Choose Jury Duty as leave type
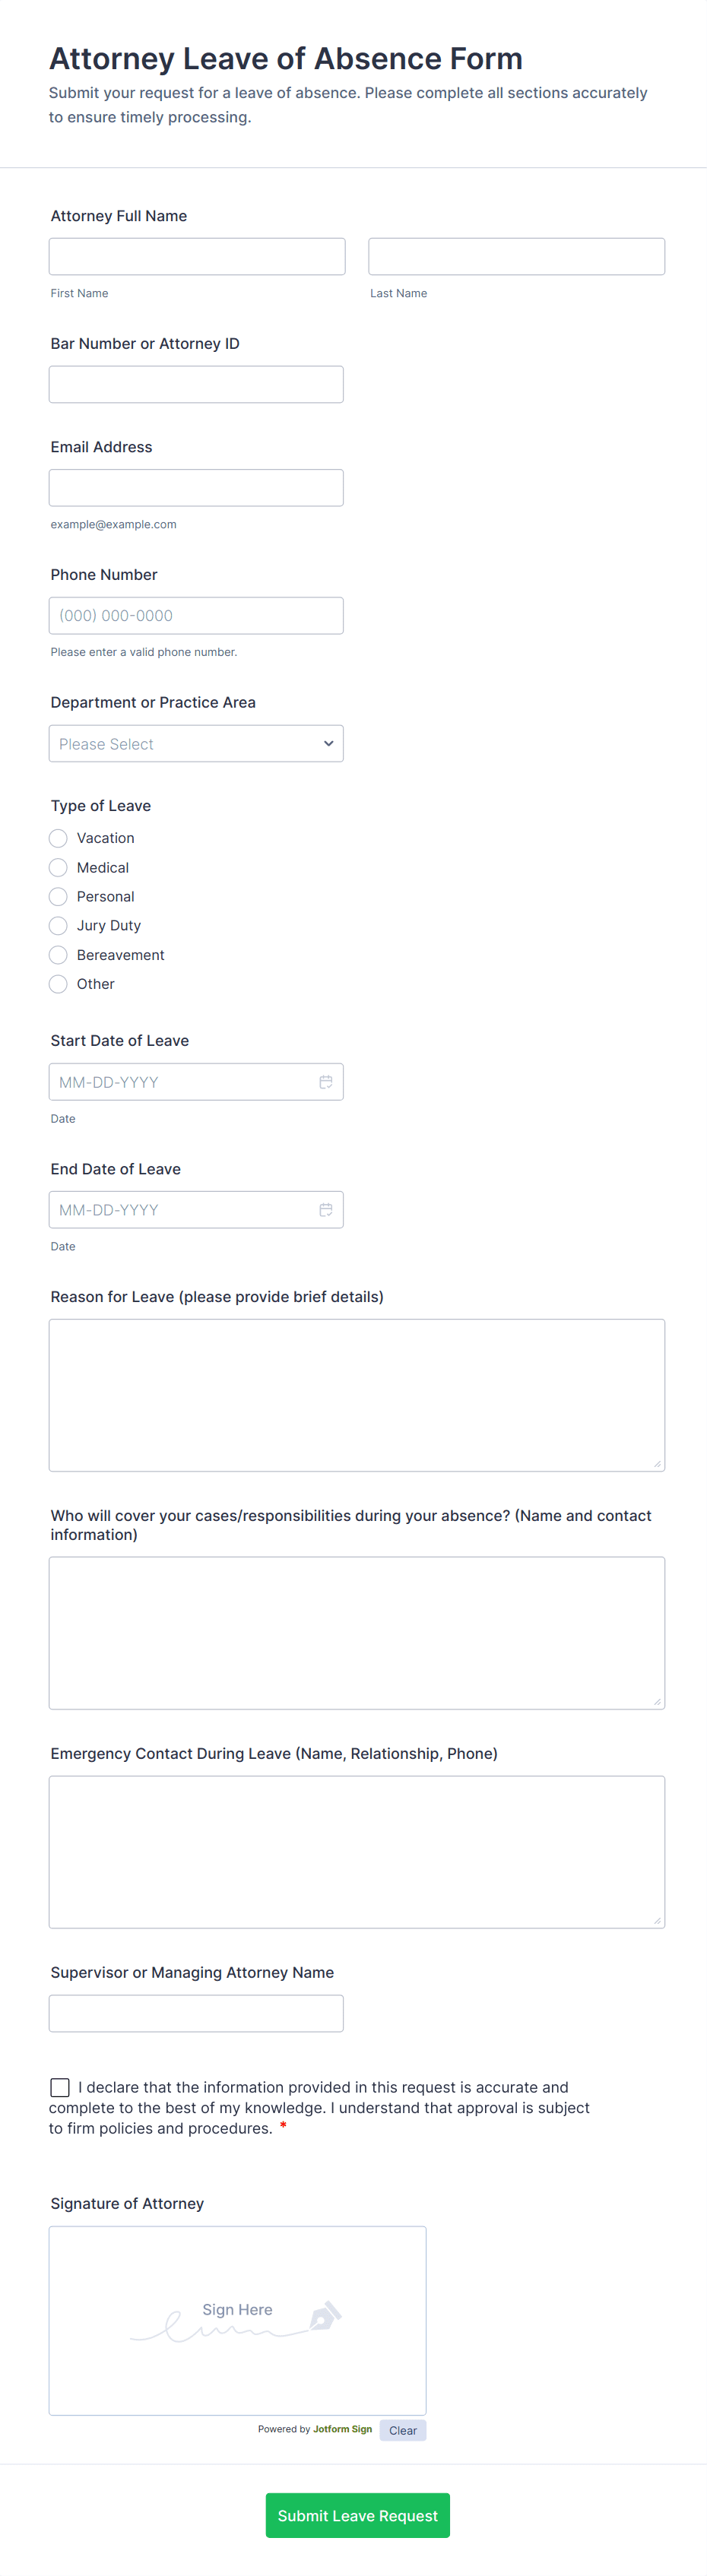 [x=59, y=926]
